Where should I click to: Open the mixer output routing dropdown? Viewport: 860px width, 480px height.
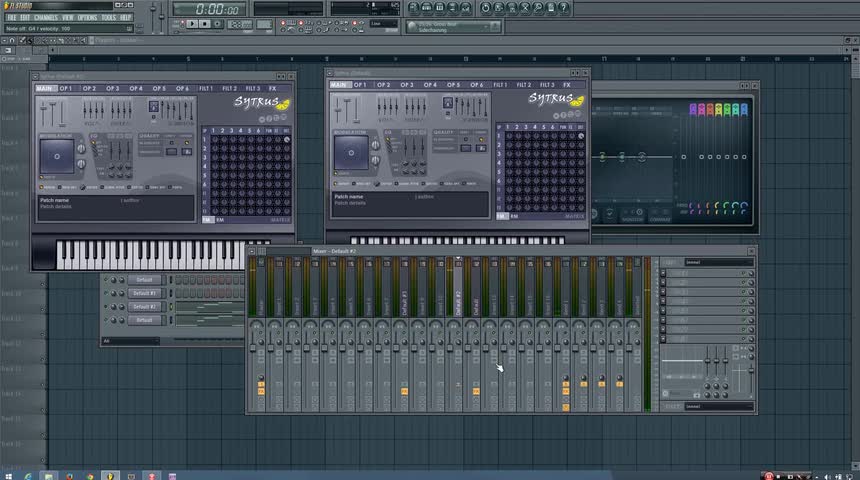pyautogui.click(x=718, y=407)
